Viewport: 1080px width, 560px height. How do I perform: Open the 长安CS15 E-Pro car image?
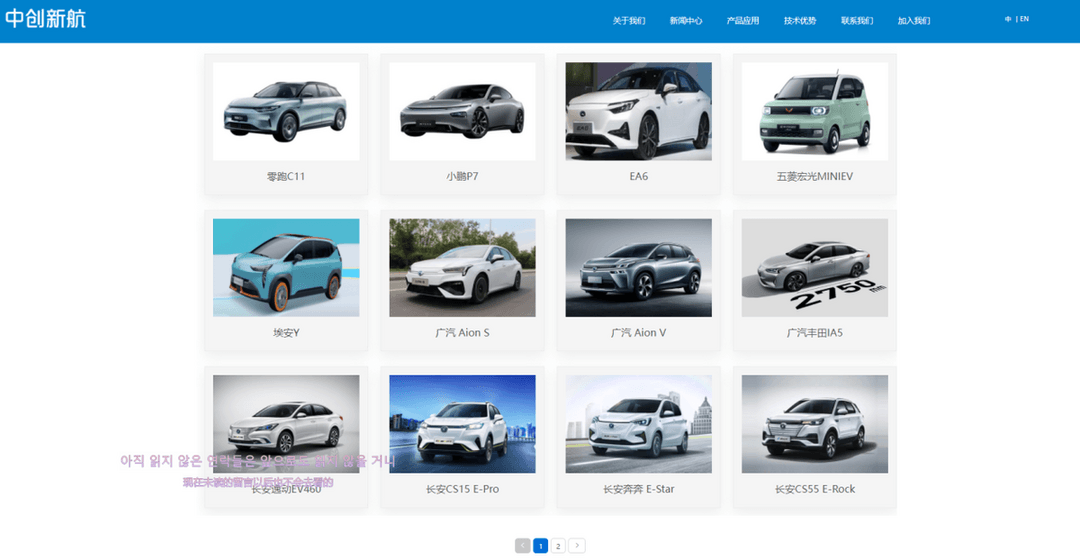point(462,424)
